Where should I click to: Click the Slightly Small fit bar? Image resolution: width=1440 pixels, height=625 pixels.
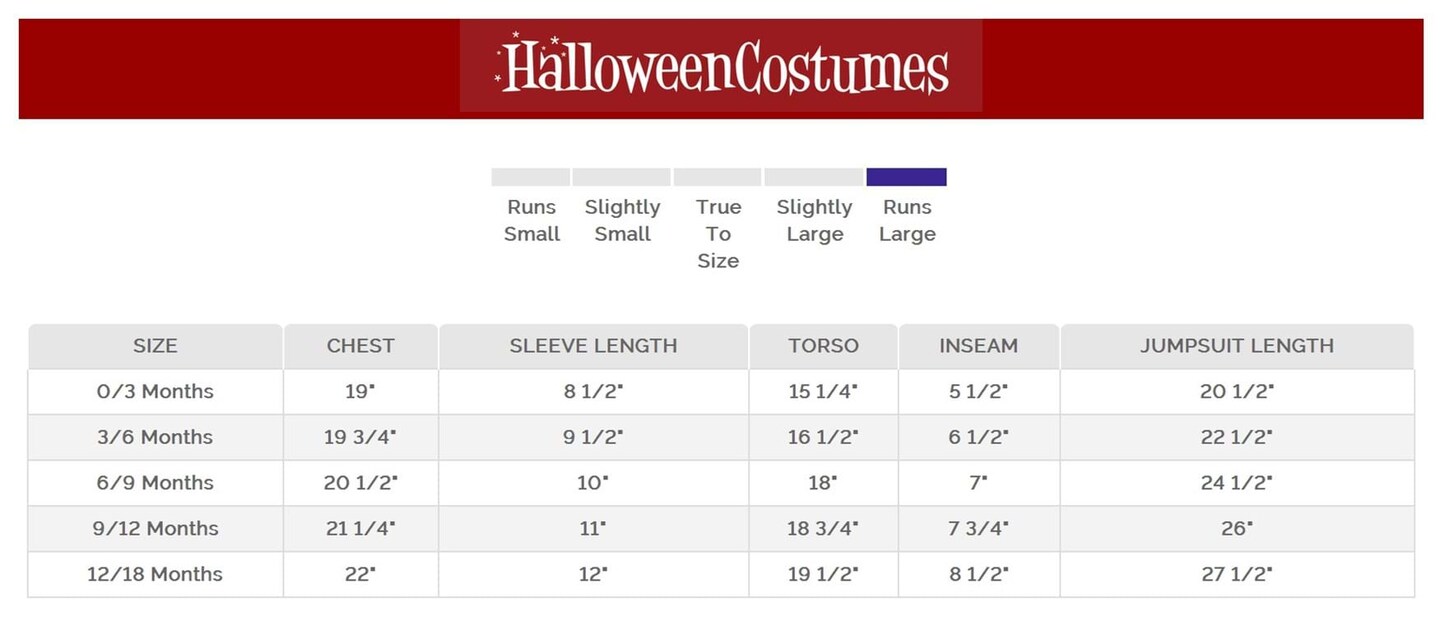click(x=621, y=177)
